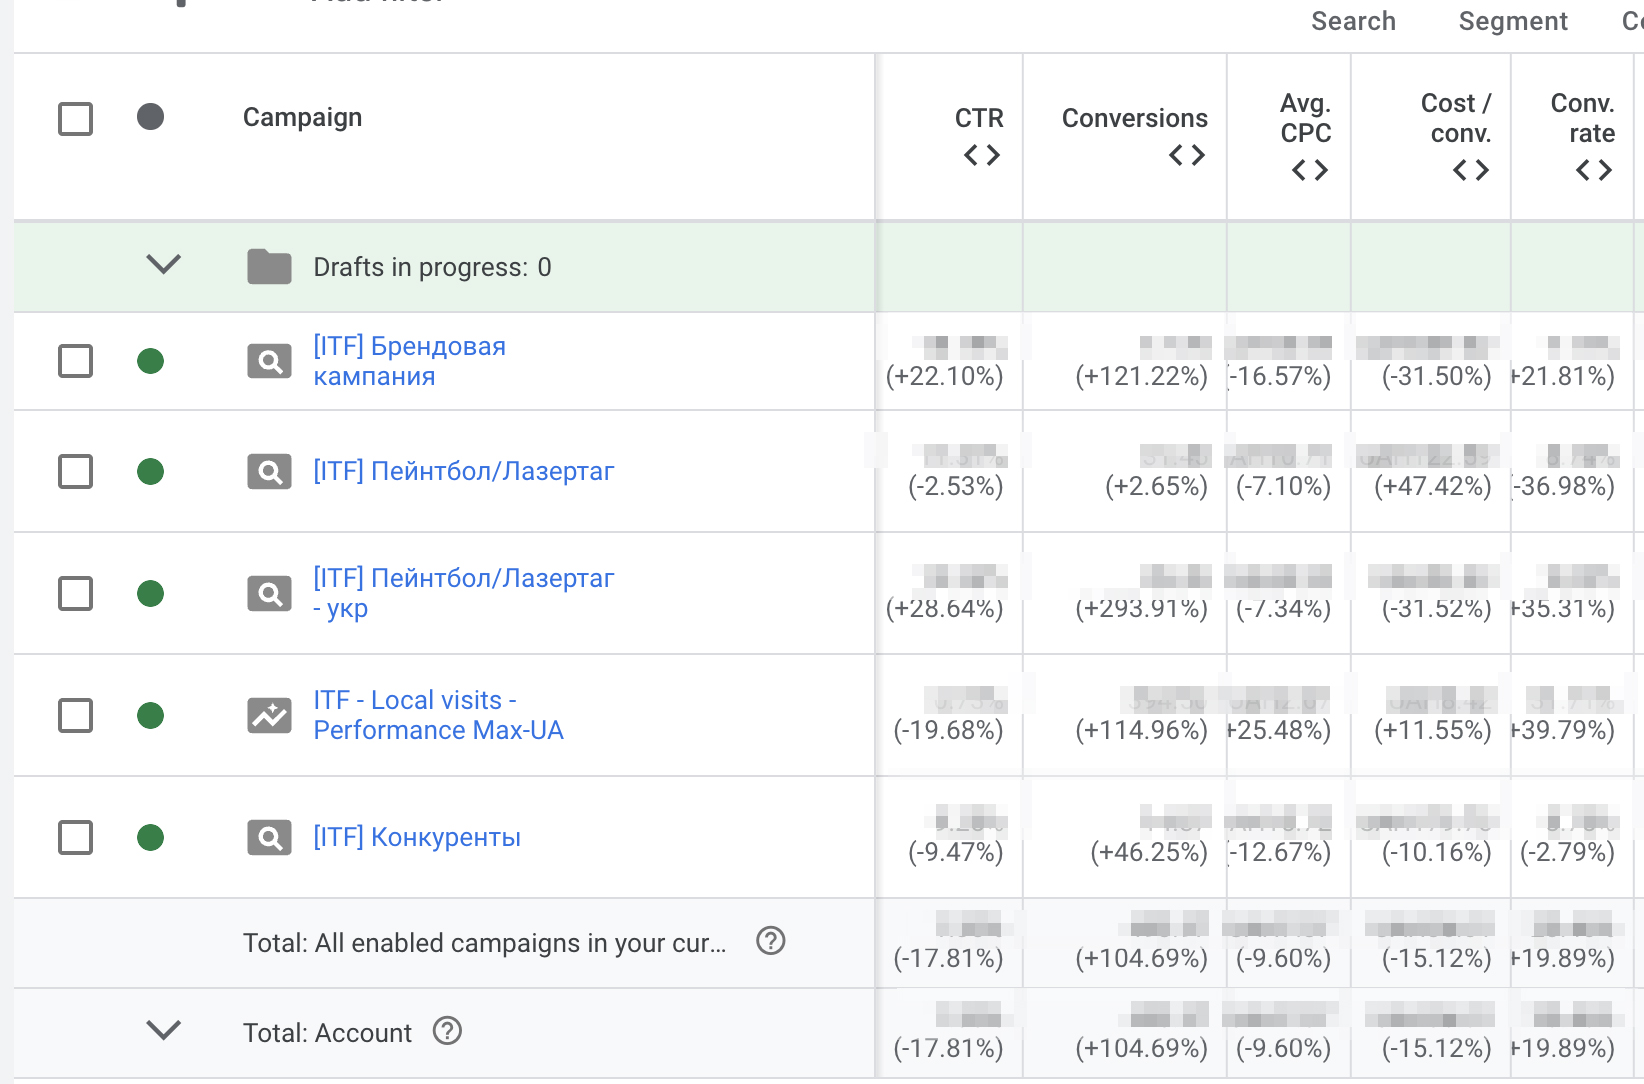
Task: Click help icon beside Total: All enabled campaigns
Action: point(770,941)
